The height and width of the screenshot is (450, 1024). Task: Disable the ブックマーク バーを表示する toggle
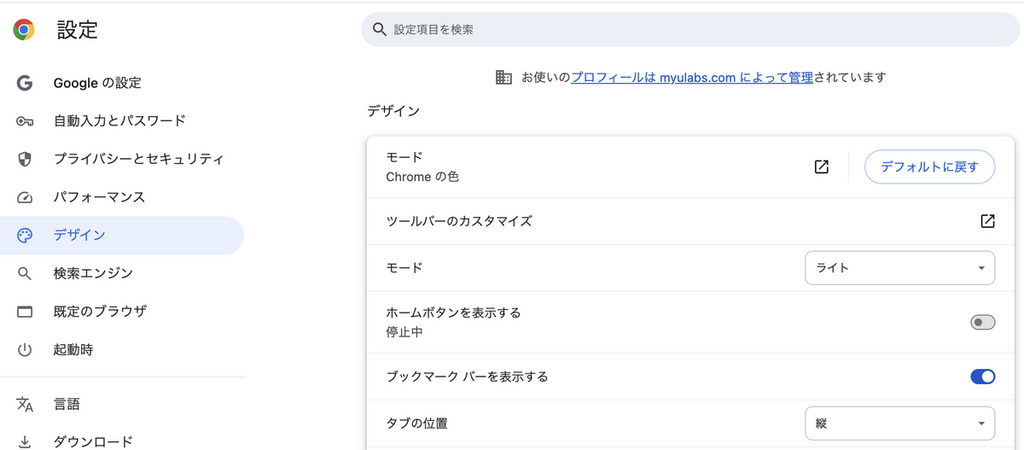click(983, 377)
